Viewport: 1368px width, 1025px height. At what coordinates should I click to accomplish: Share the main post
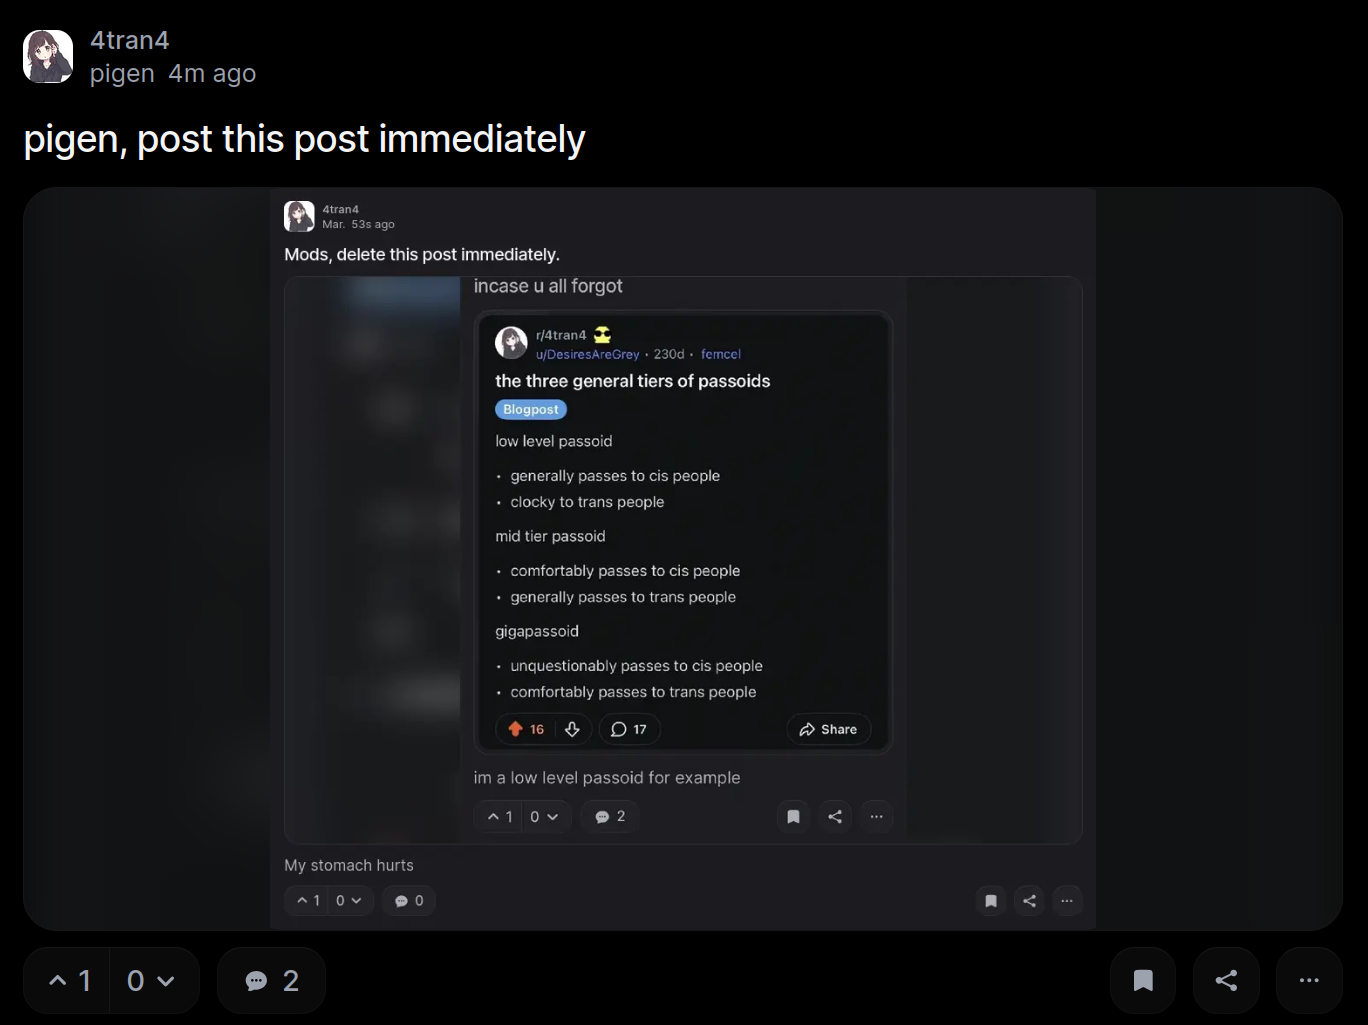pos(1226,981)
